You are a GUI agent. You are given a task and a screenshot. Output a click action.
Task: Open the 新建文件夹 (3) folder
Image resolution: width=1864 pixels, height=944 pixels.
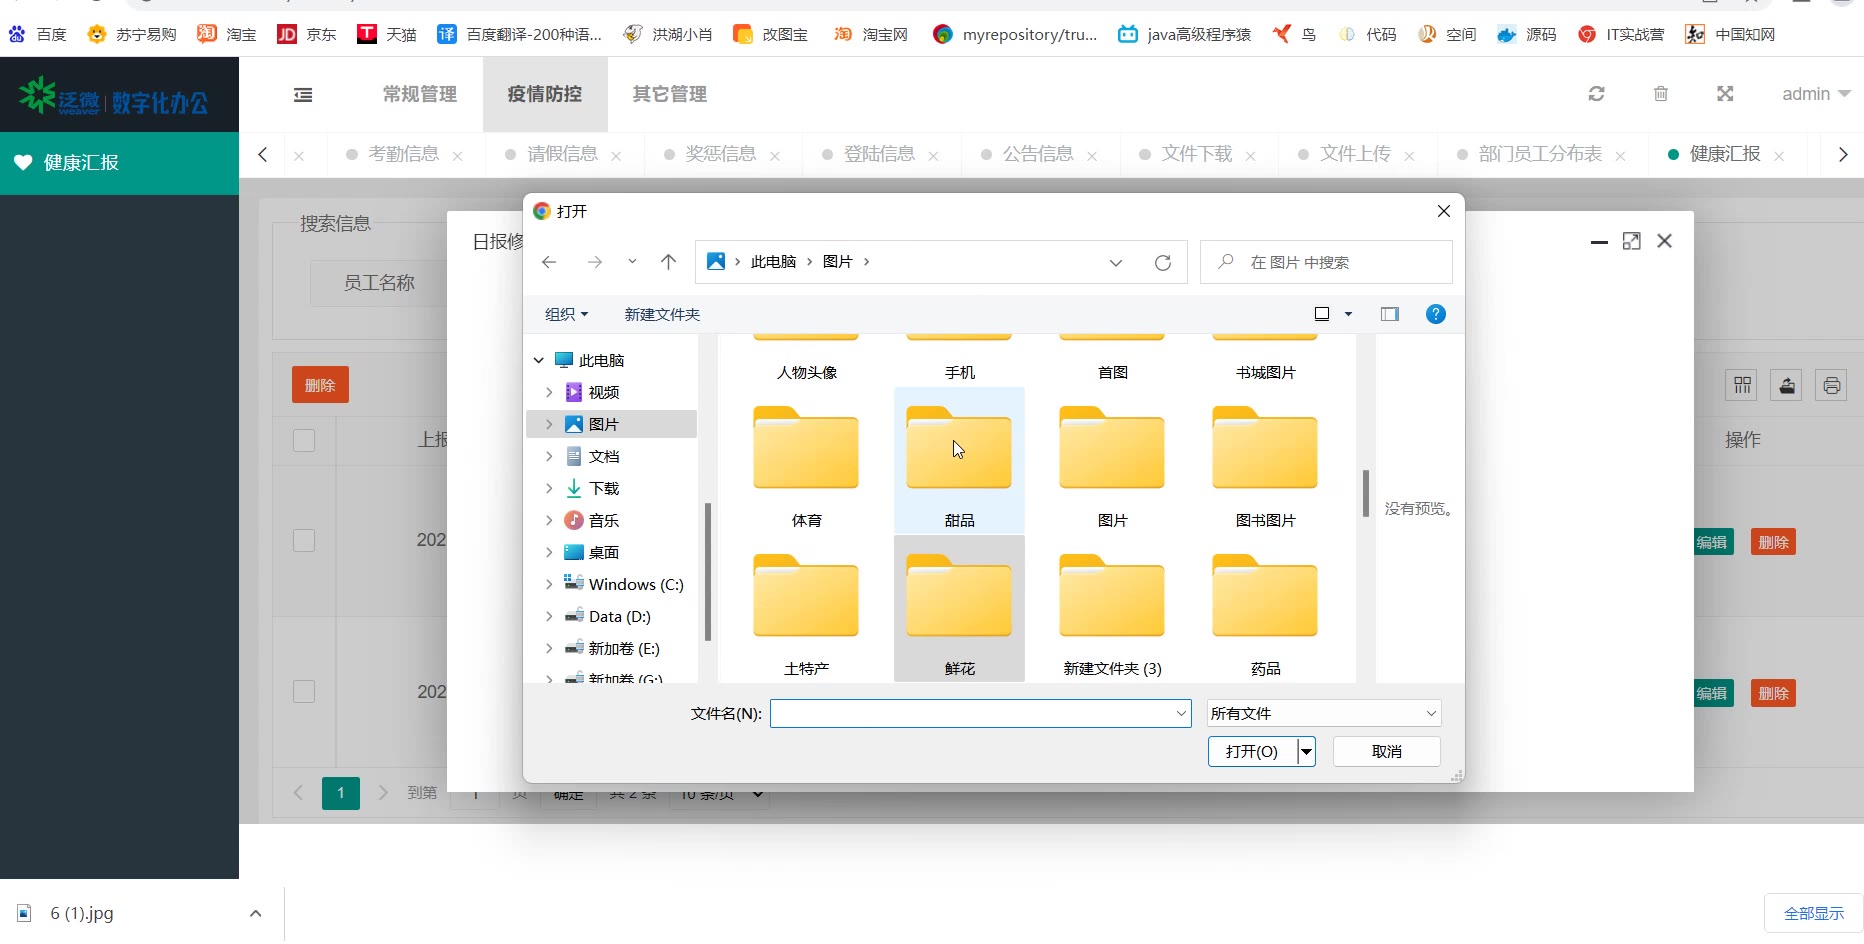[x=1112, y=609]
